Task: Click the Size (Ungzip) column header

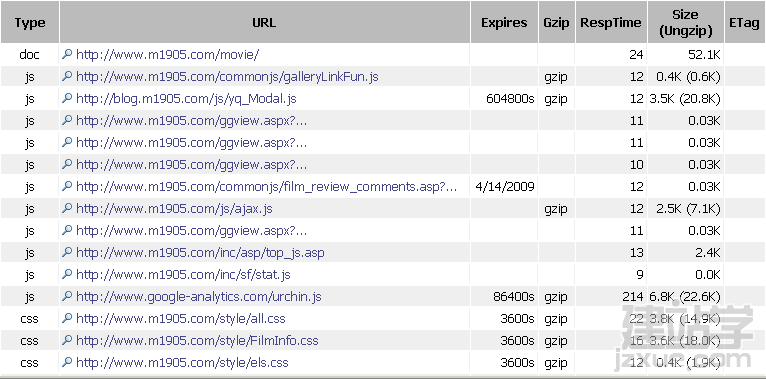Action: point(685,22)
